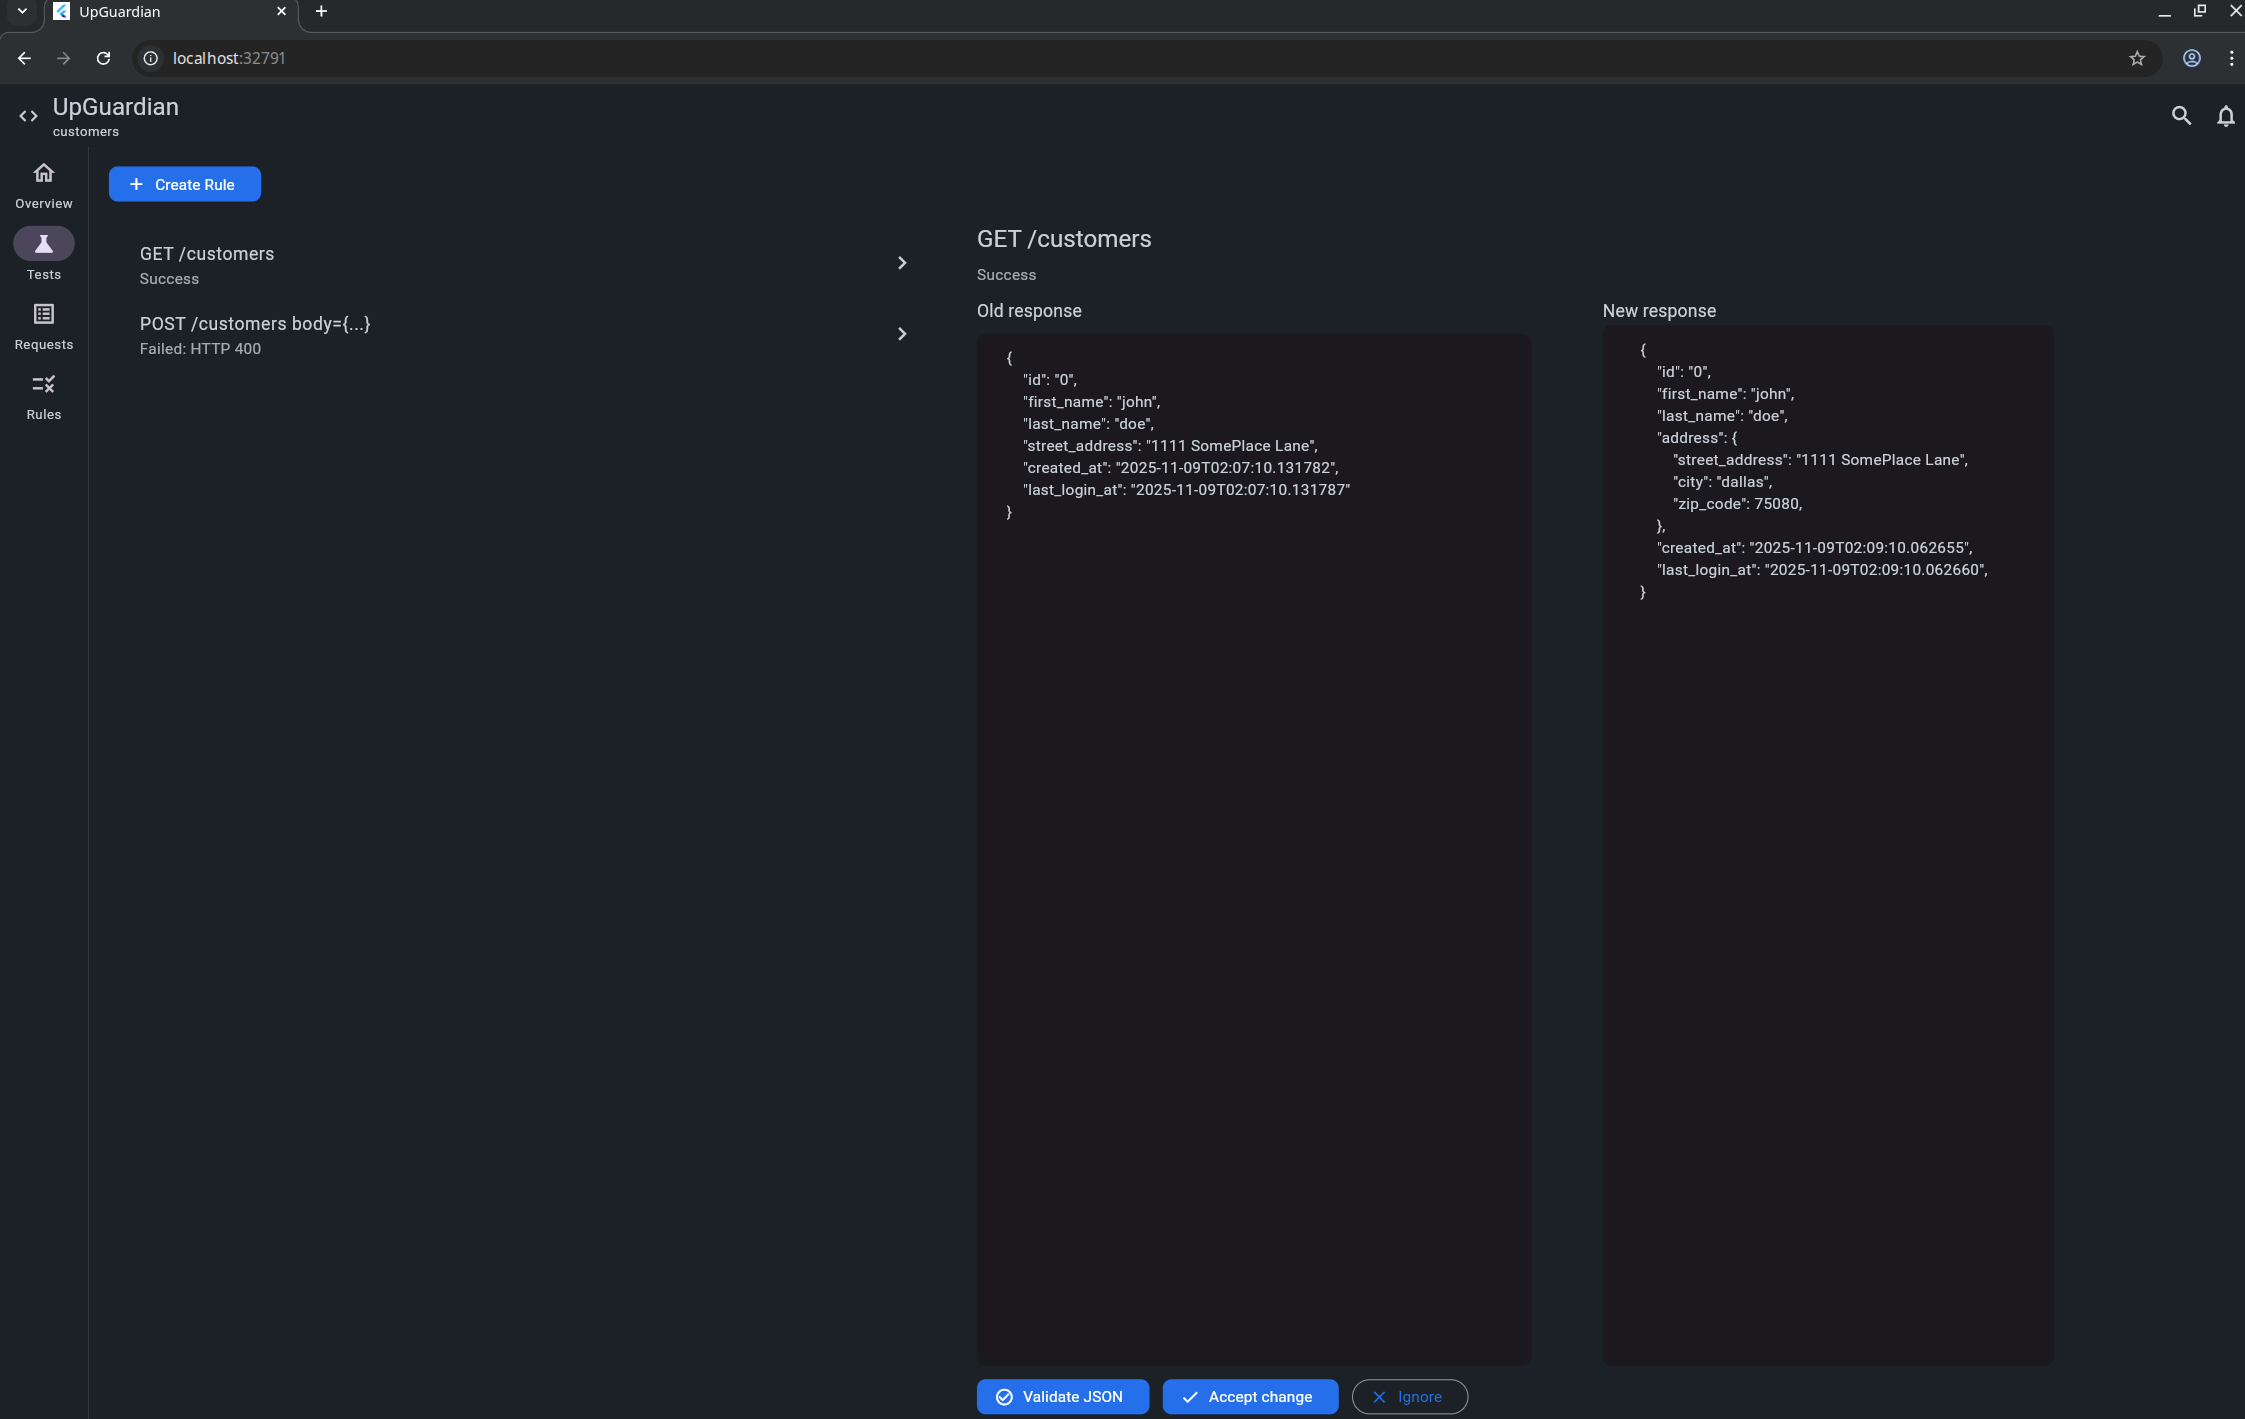2245x1419 pixels.
Task: Expand the GET /customers chevron
Action: point(901,263)
